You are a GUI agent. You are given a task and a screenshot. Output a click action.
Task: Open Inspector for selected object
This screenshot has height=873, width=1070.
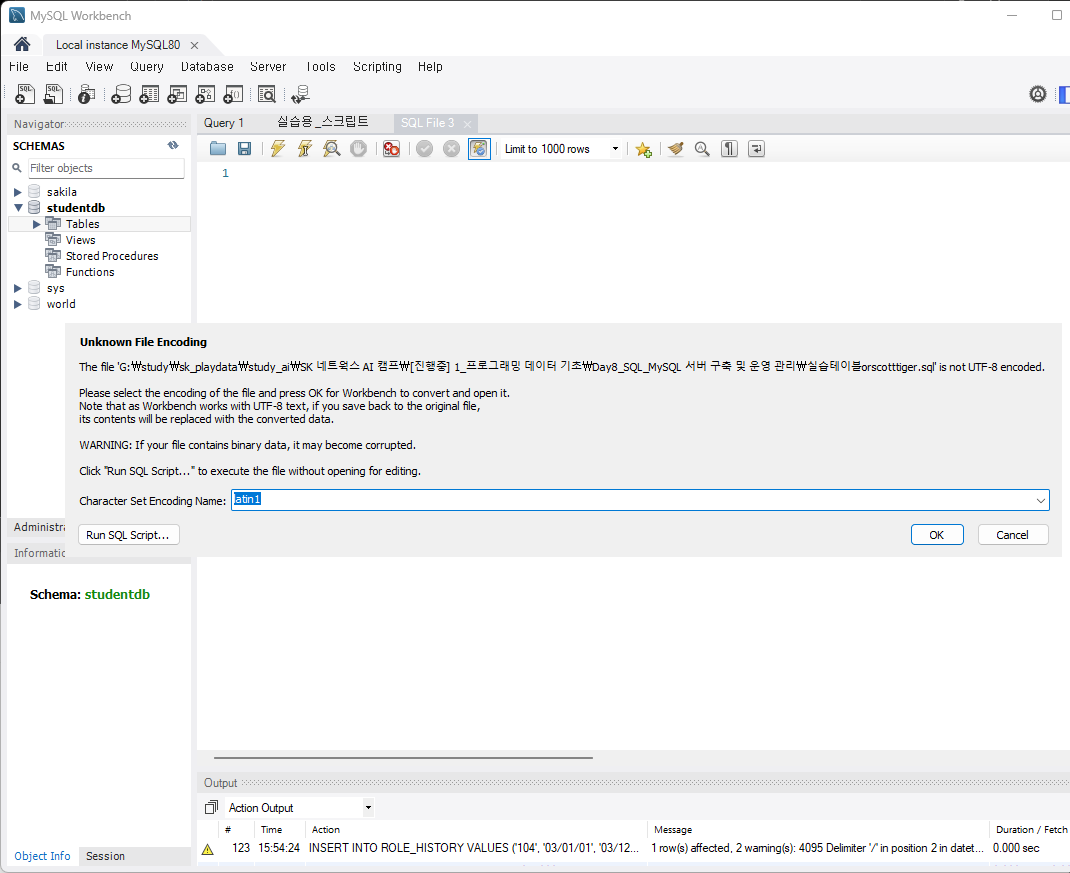pos(87,94)
